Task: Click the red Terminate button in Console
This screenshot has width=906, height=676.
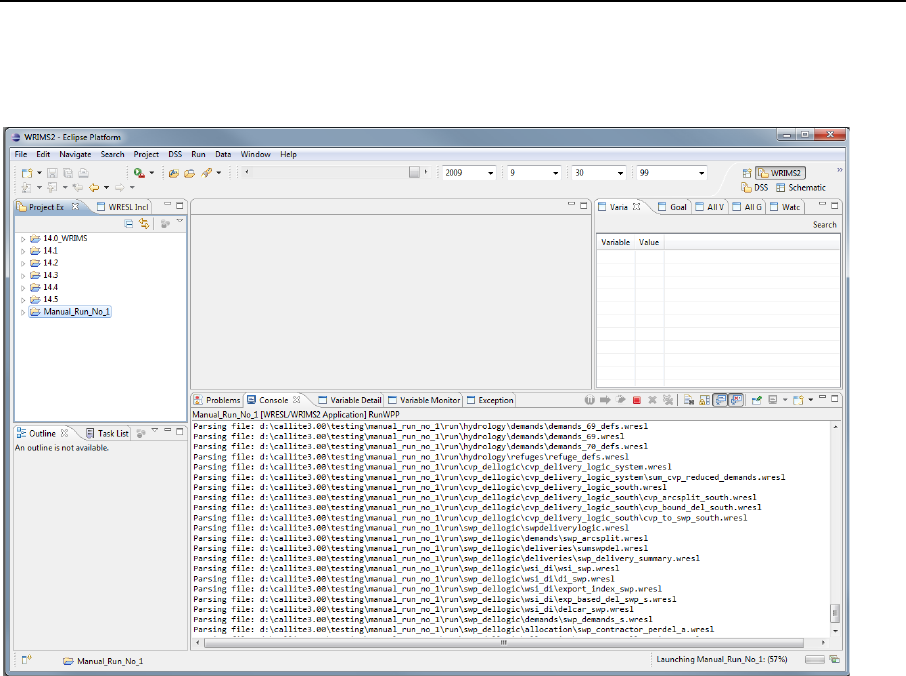Action: click(x=636, y=400)
